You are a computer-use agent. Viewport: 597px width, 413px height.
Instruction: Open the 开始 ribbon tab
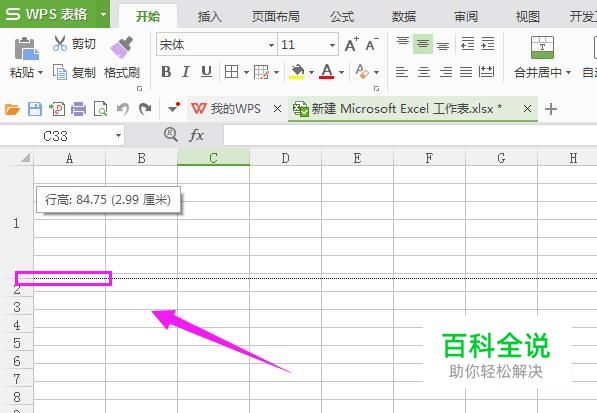(x=148, y=16)
